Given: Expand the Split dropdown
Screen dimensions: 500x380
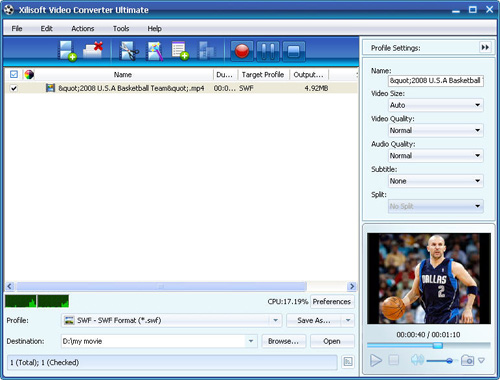Looking at the screenshot, I should pos(477,206).
